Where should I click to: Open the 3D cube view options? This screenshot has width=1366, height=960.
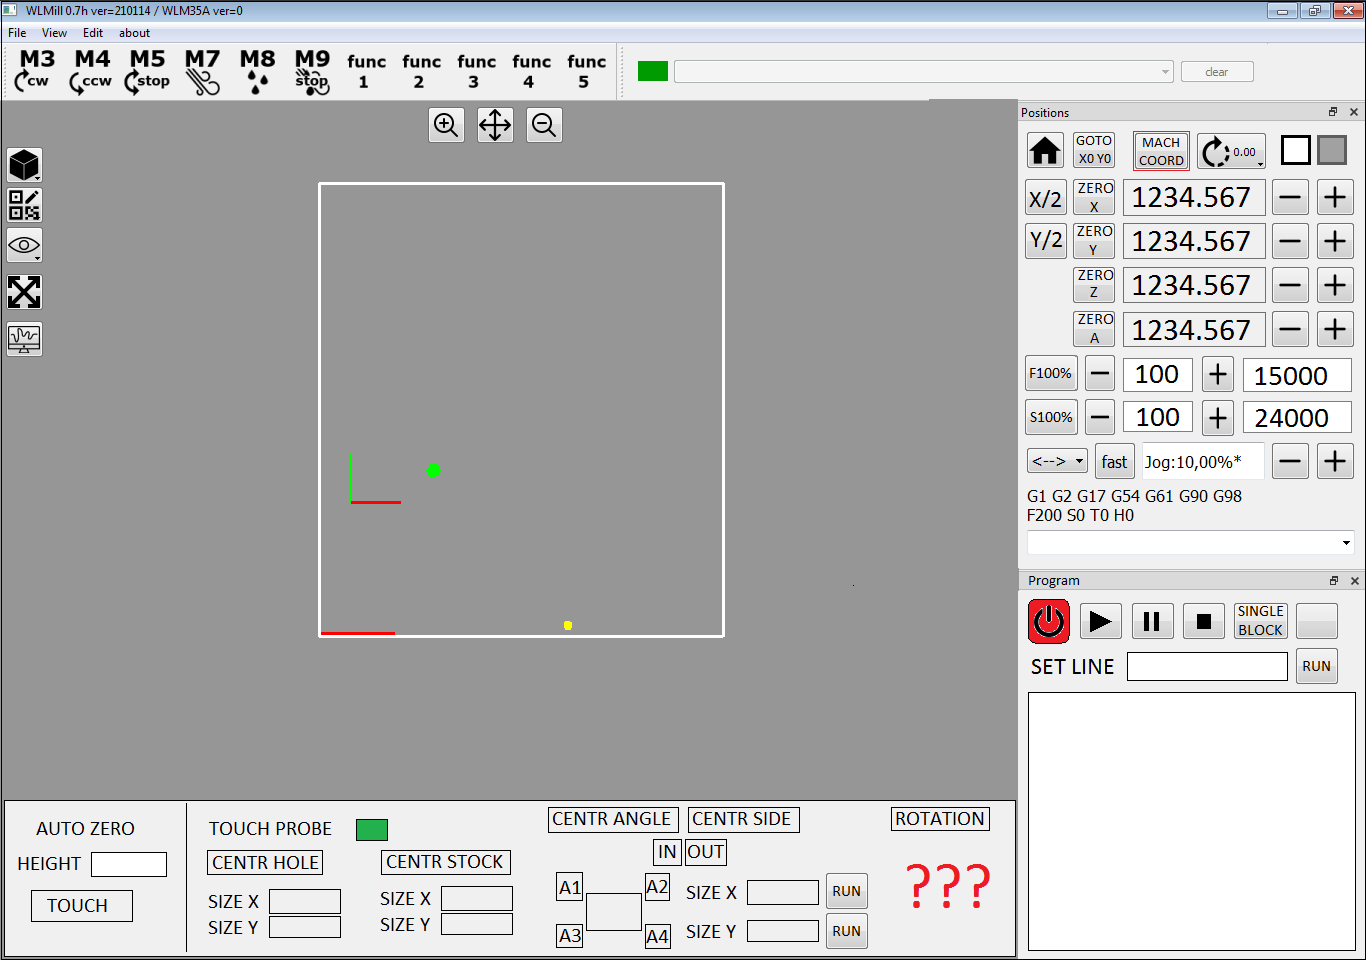(x=24, y=165)
